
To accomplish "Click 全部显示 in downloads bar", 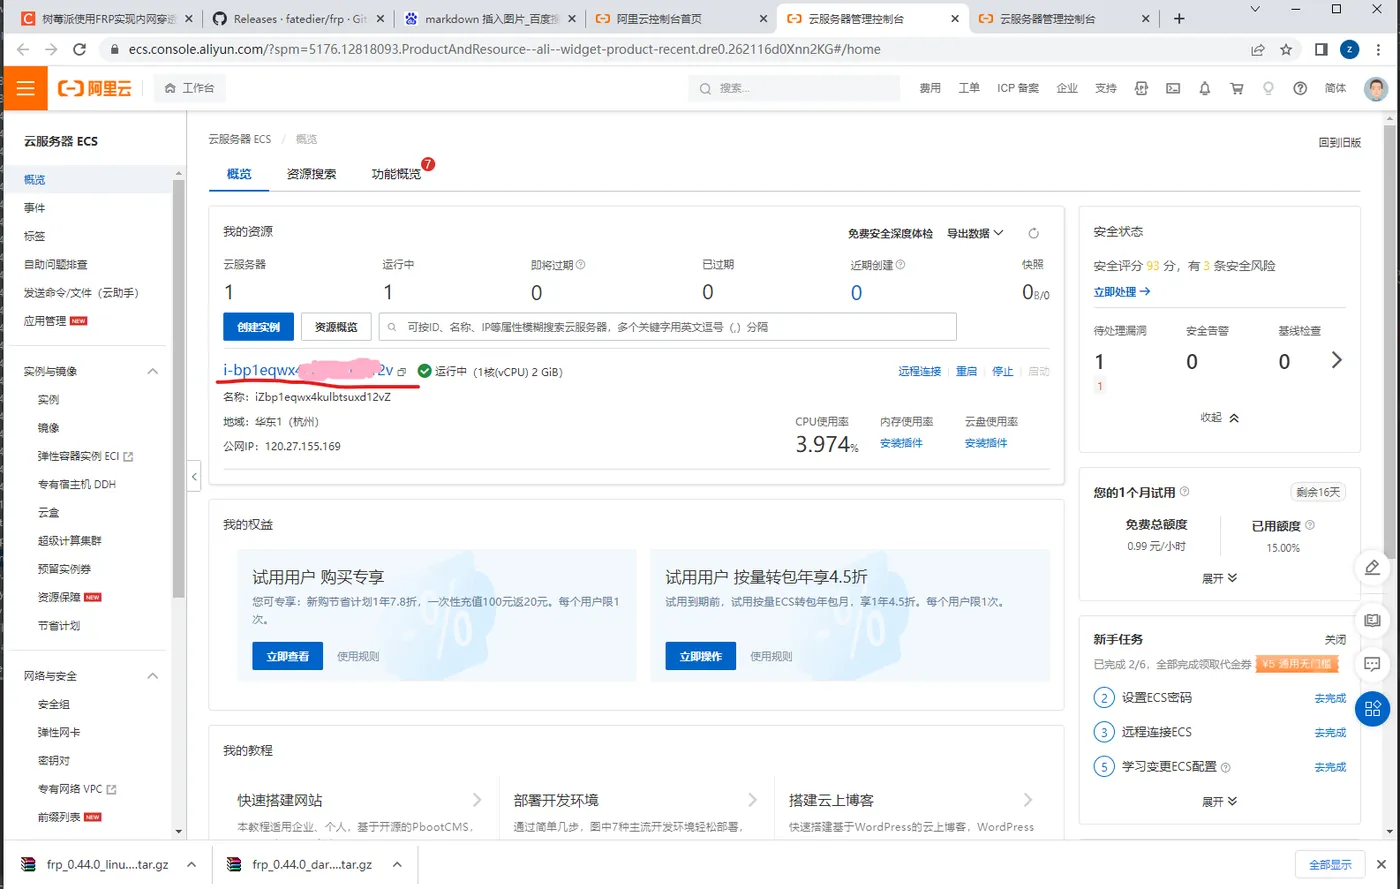I will 1330,864.
